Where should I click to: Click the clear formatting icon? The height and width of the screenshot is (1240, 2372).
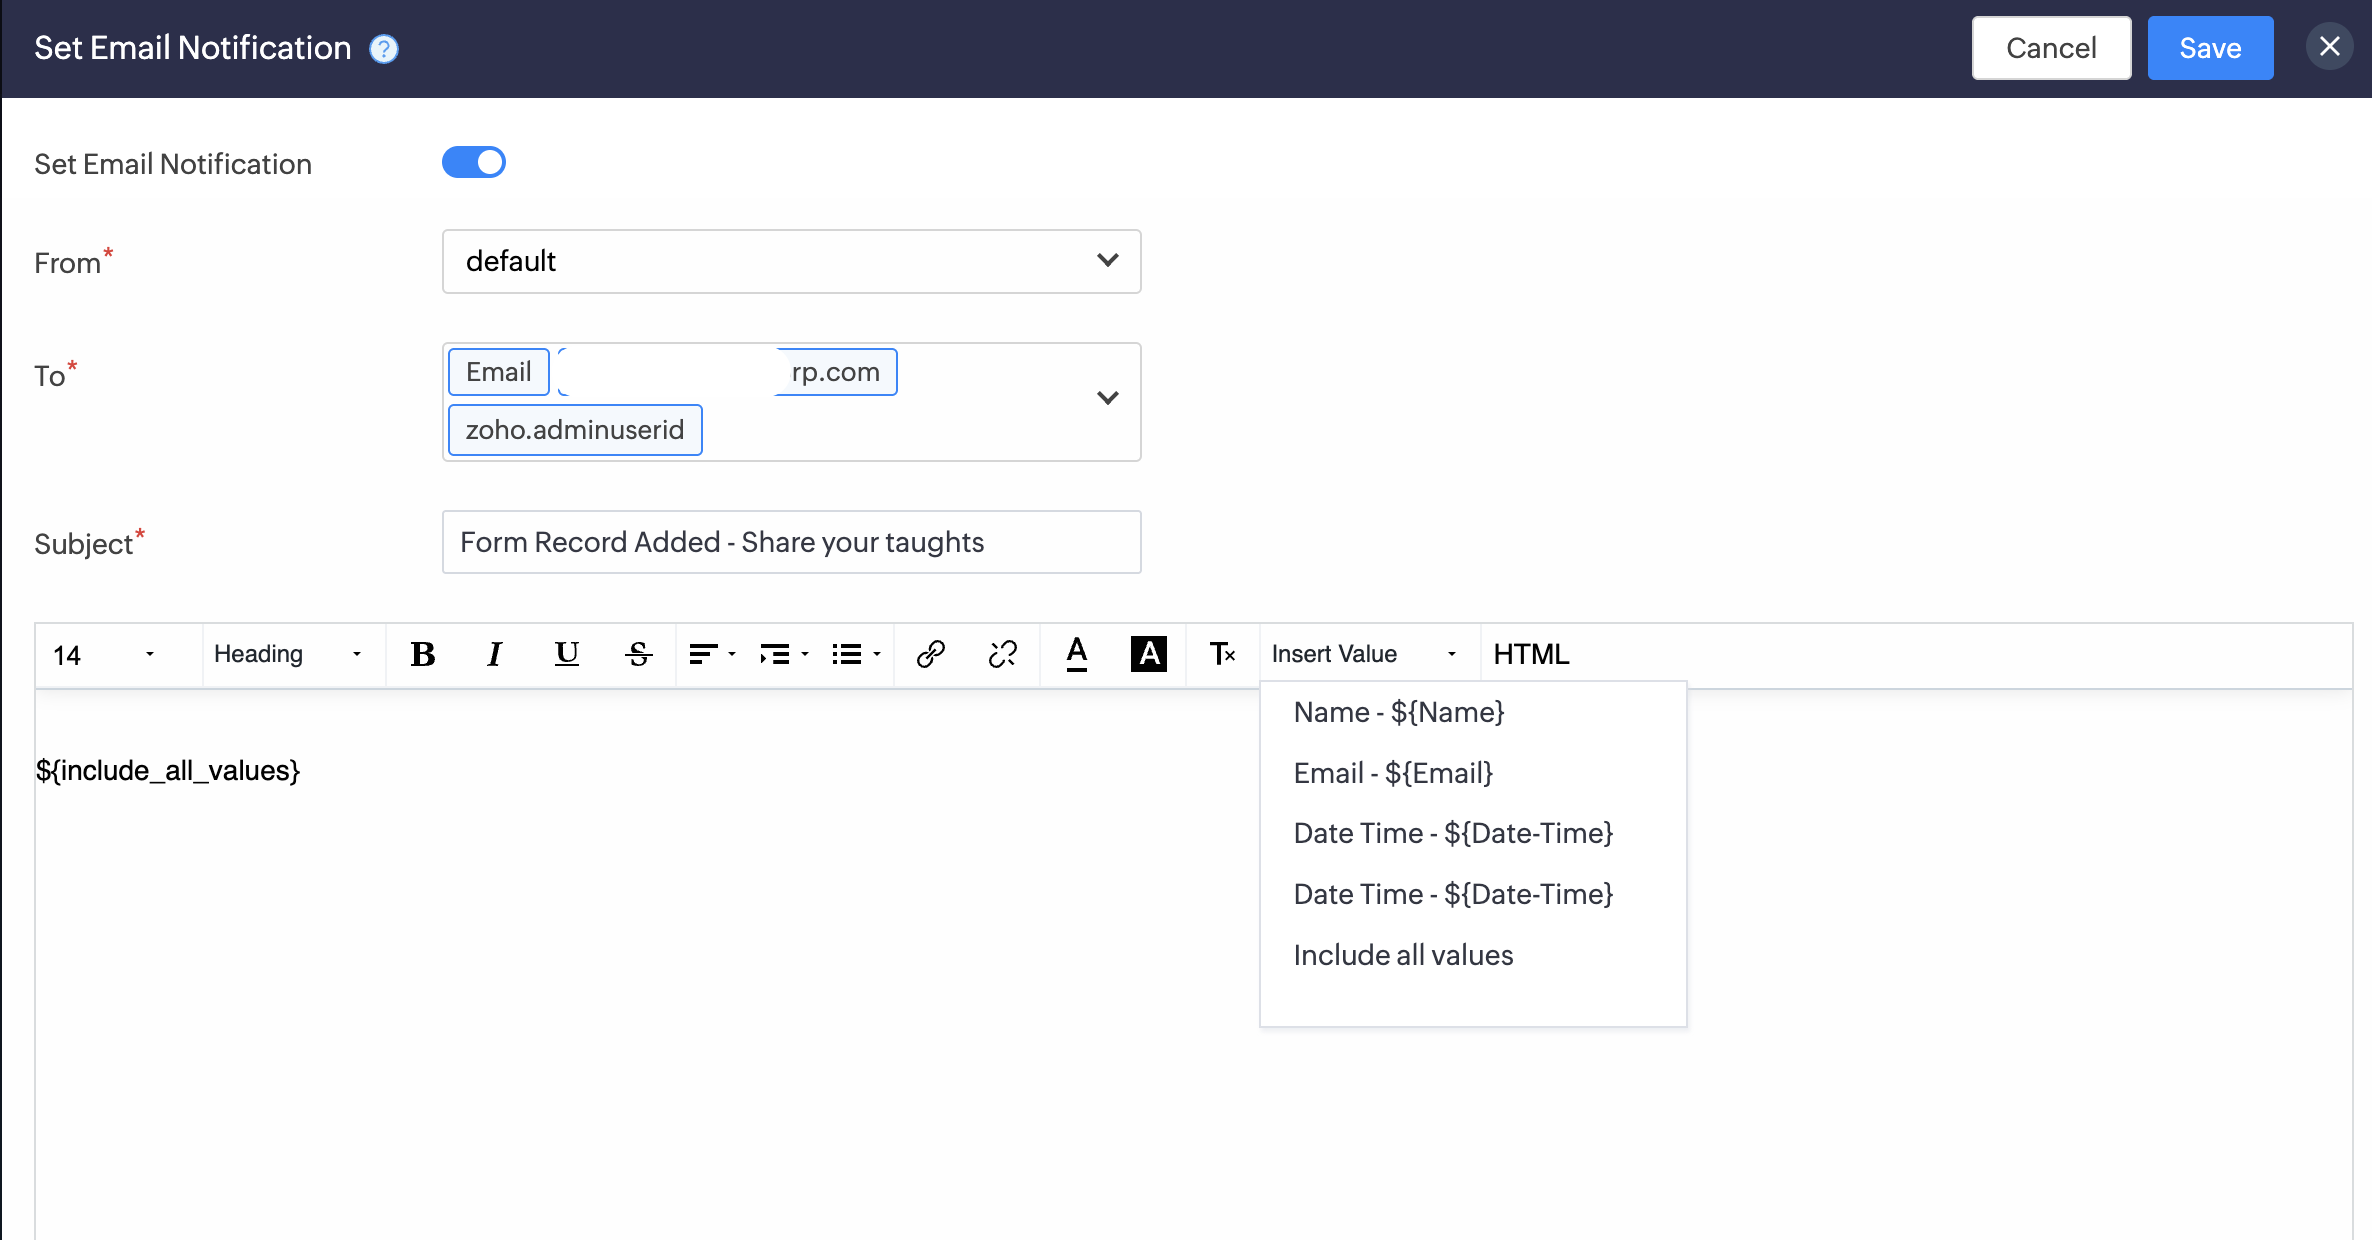[x=1222, y=654]
